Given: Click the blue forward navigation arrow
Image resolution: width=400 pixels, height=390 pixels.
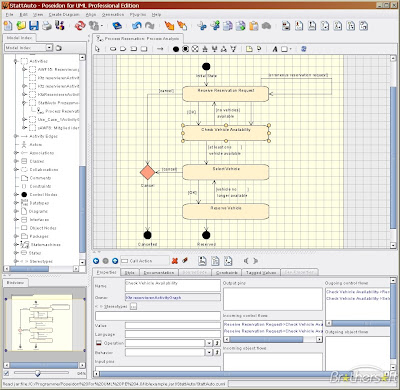Looking at the screenshot, I should point(115,261).
